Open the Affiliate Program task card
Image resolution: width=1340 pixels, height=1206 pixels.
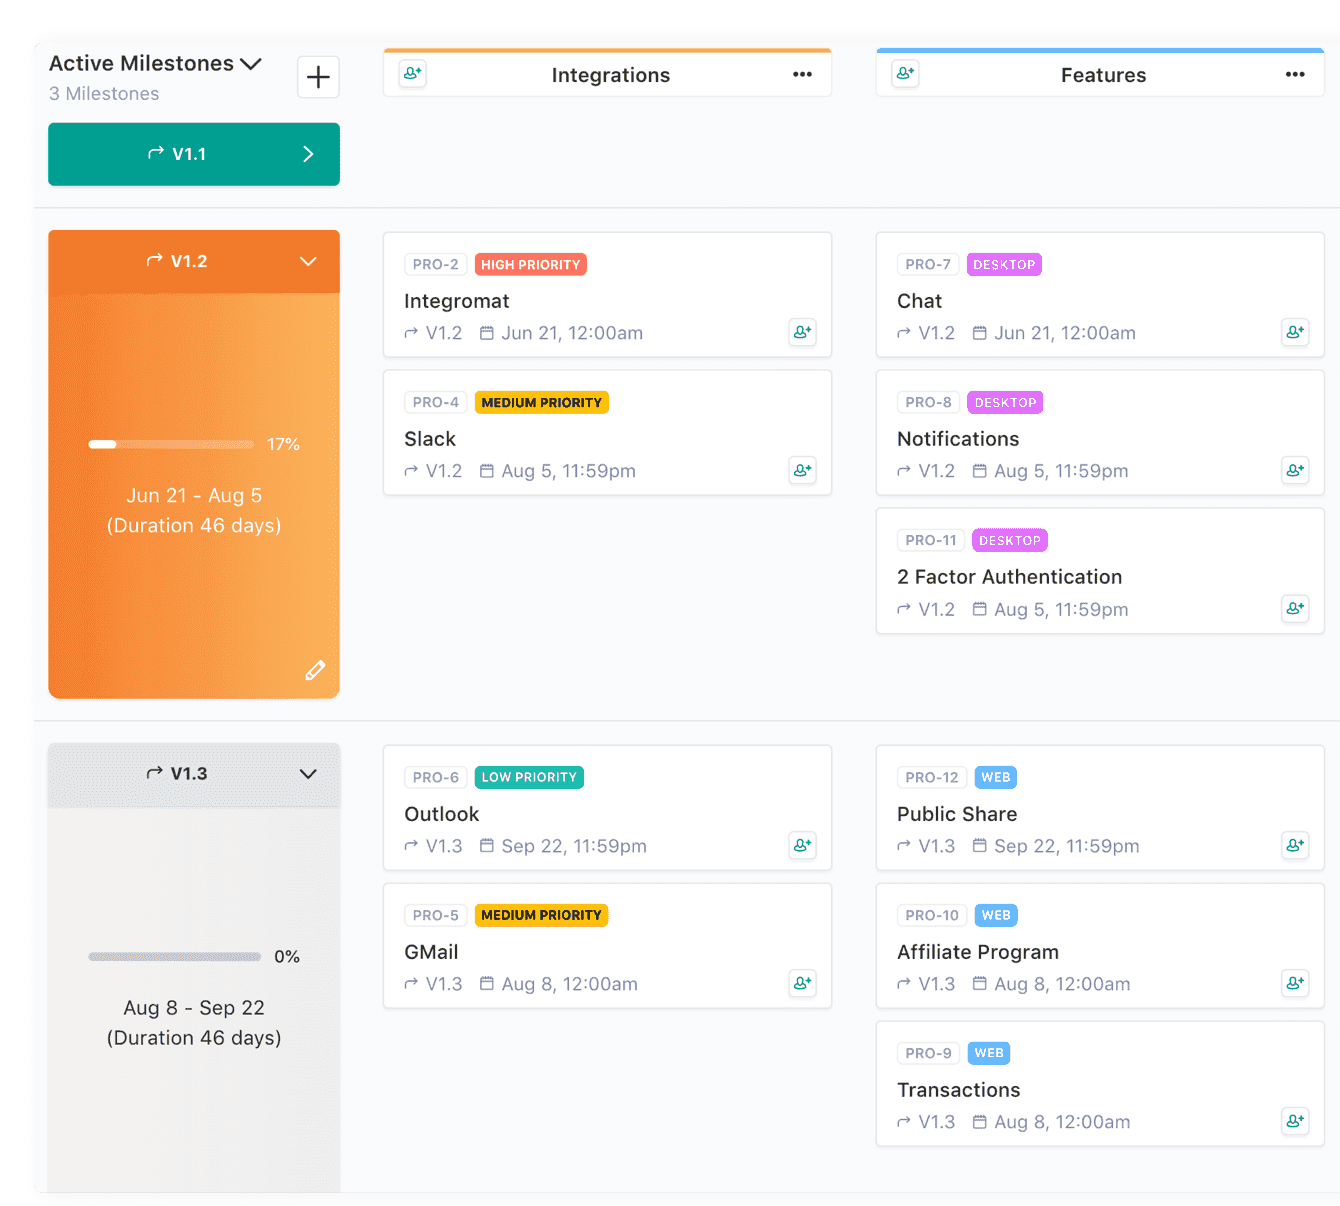[977, 952]
